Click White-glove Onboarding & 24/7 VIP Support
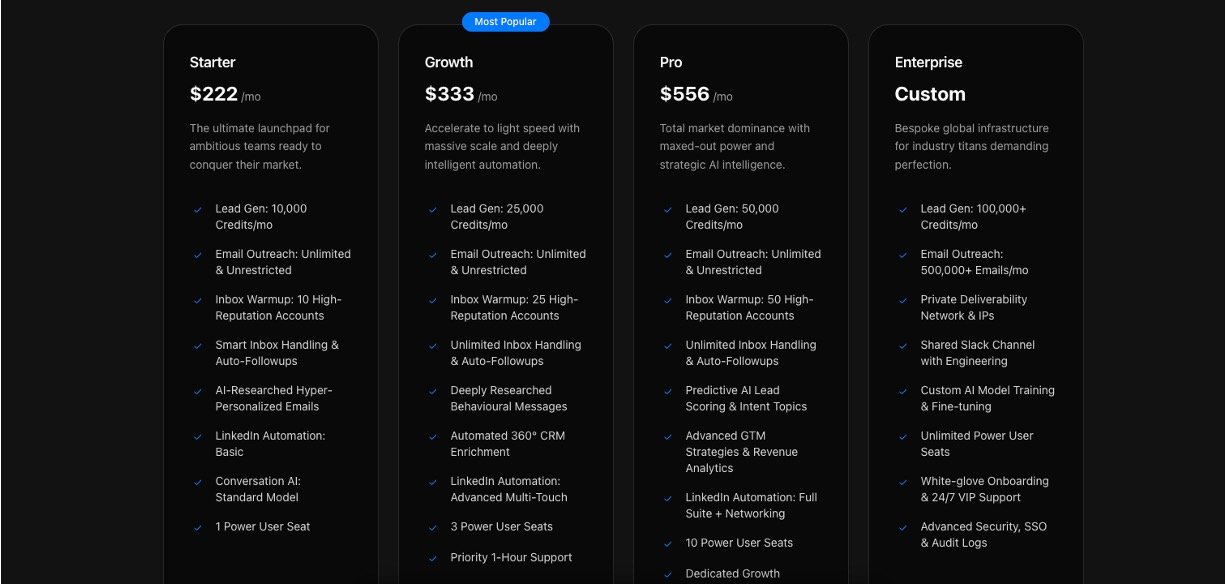The image size is (1226, 584). [x=971, y=489]
